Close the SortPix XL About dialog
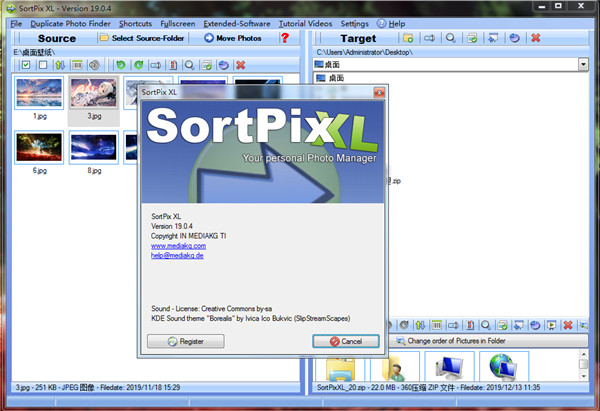Viewport: 600px width, 411px height. (379, 92)
